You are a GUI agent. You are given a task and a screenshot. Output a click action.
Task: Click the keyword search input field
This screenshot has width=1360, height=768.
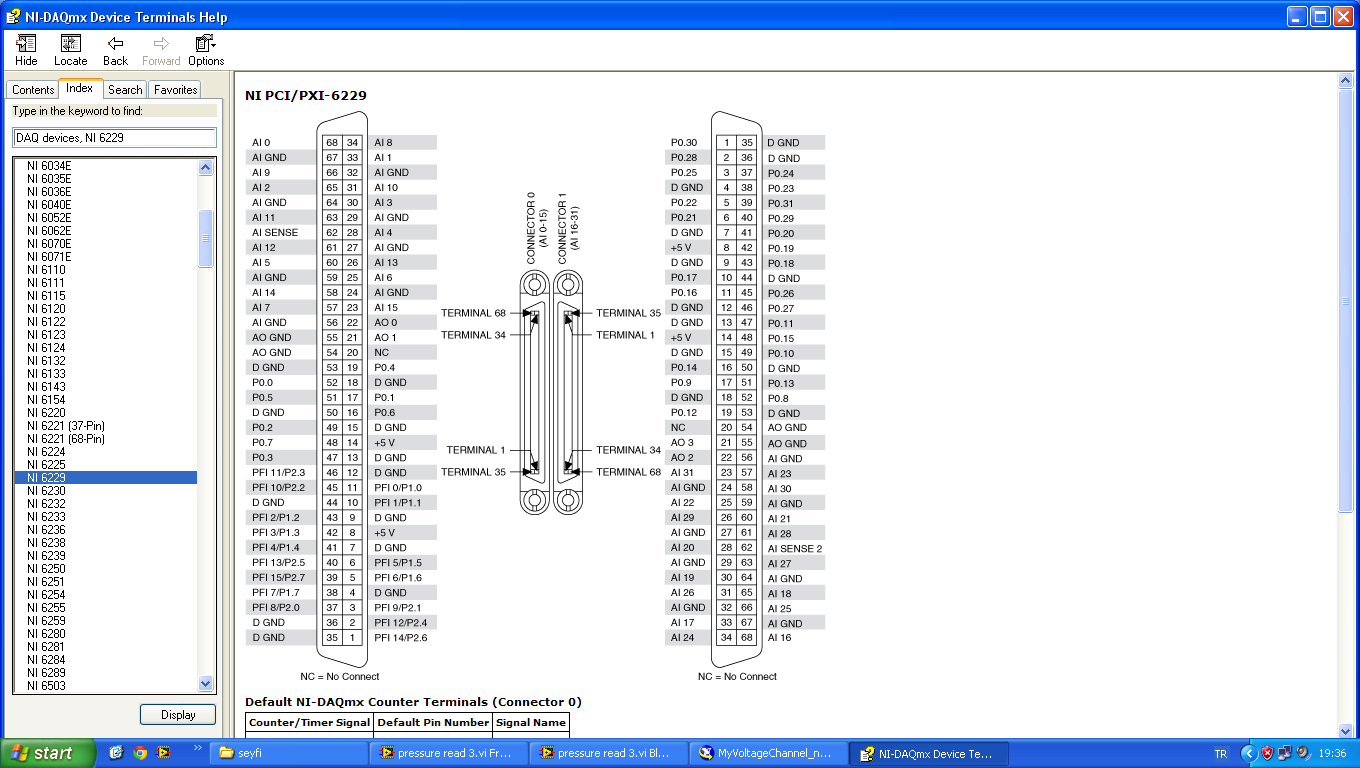click(x=115, y=137)
